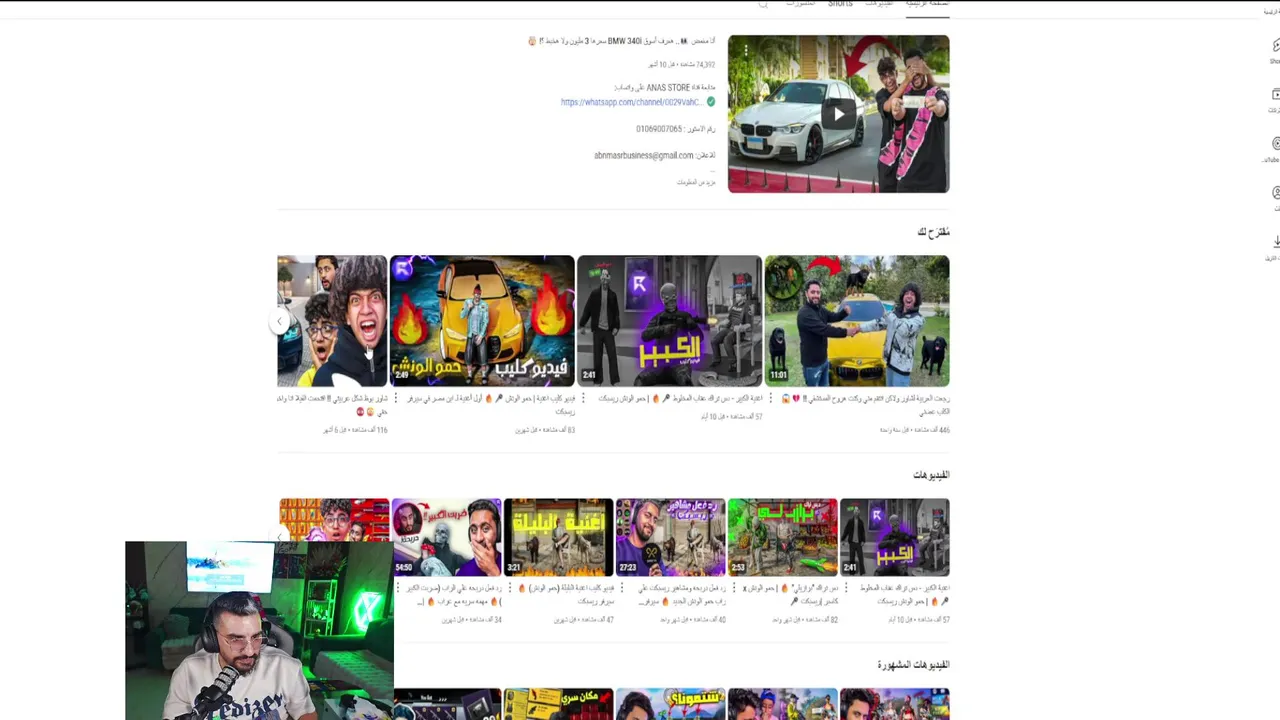Image resolution: width=1280 pixels, height=720 pixels.
Task: Click the ANAS STORE description line
Action: [665, 88]
